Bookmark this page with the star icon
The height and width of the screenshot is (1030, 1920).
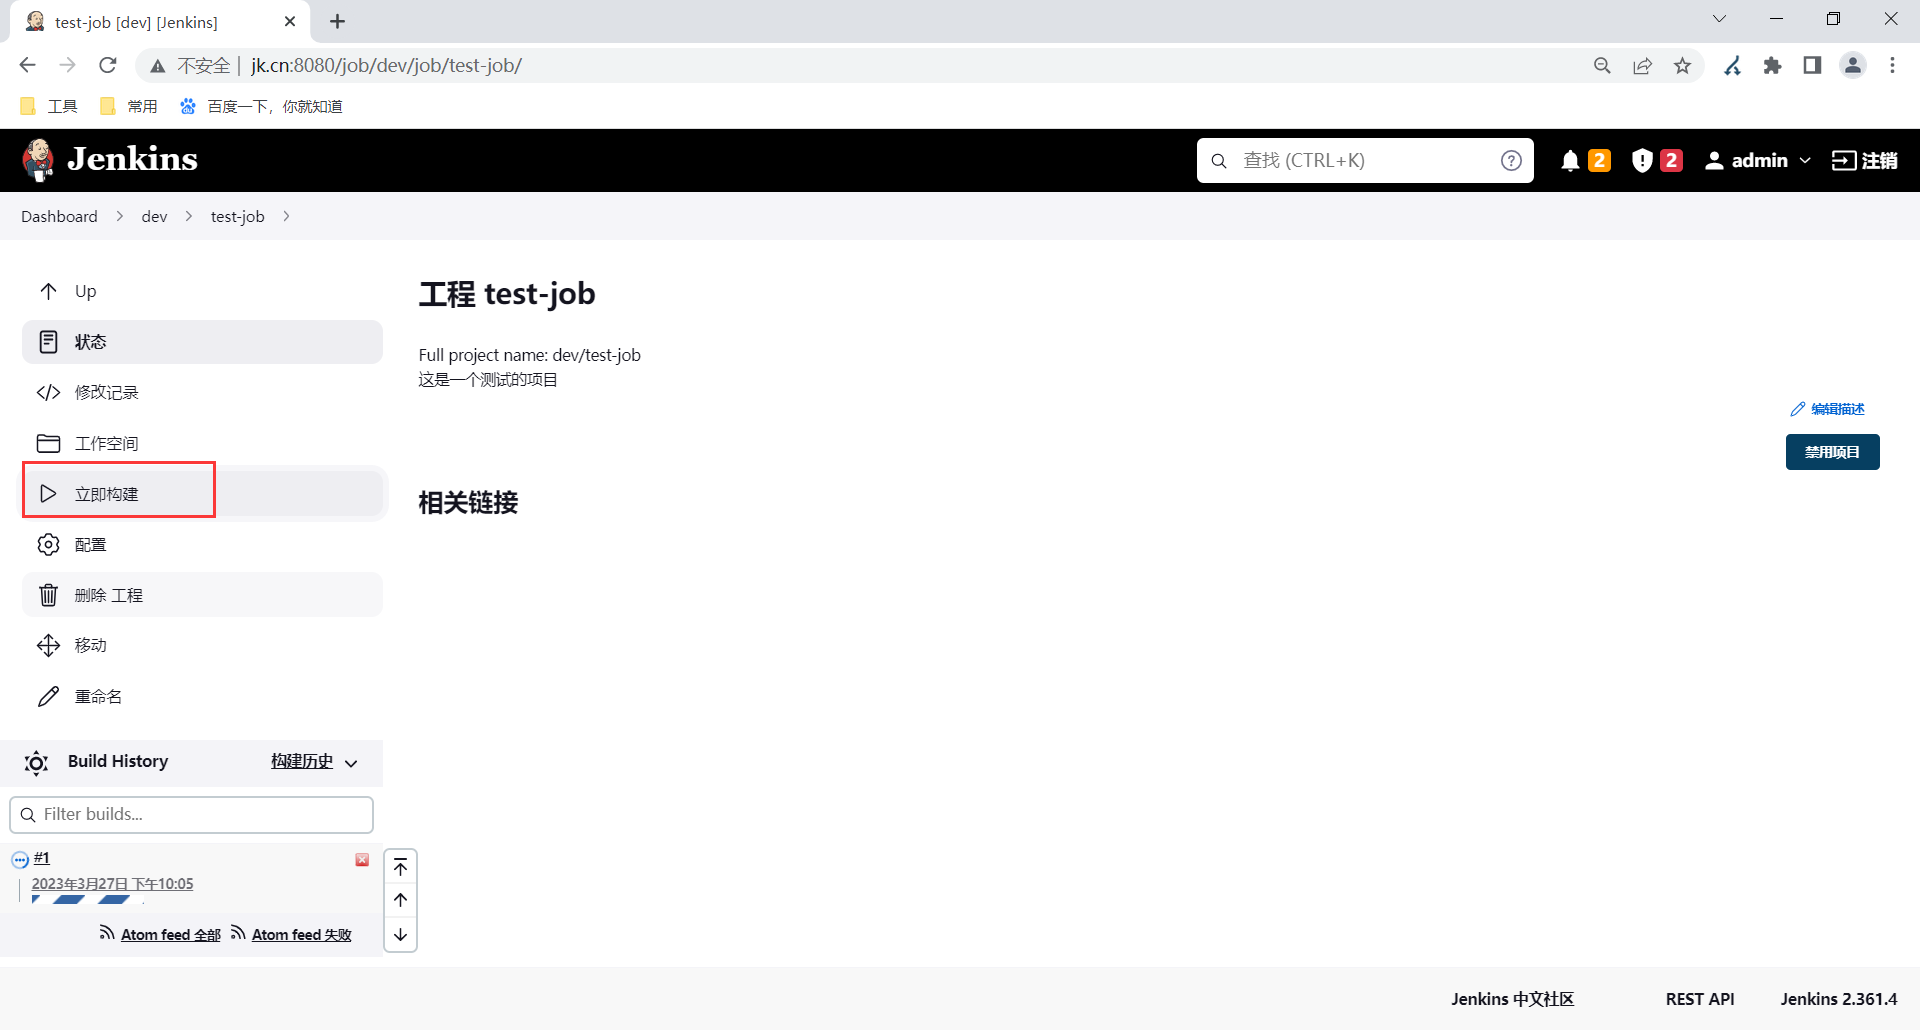point(1682,65)
